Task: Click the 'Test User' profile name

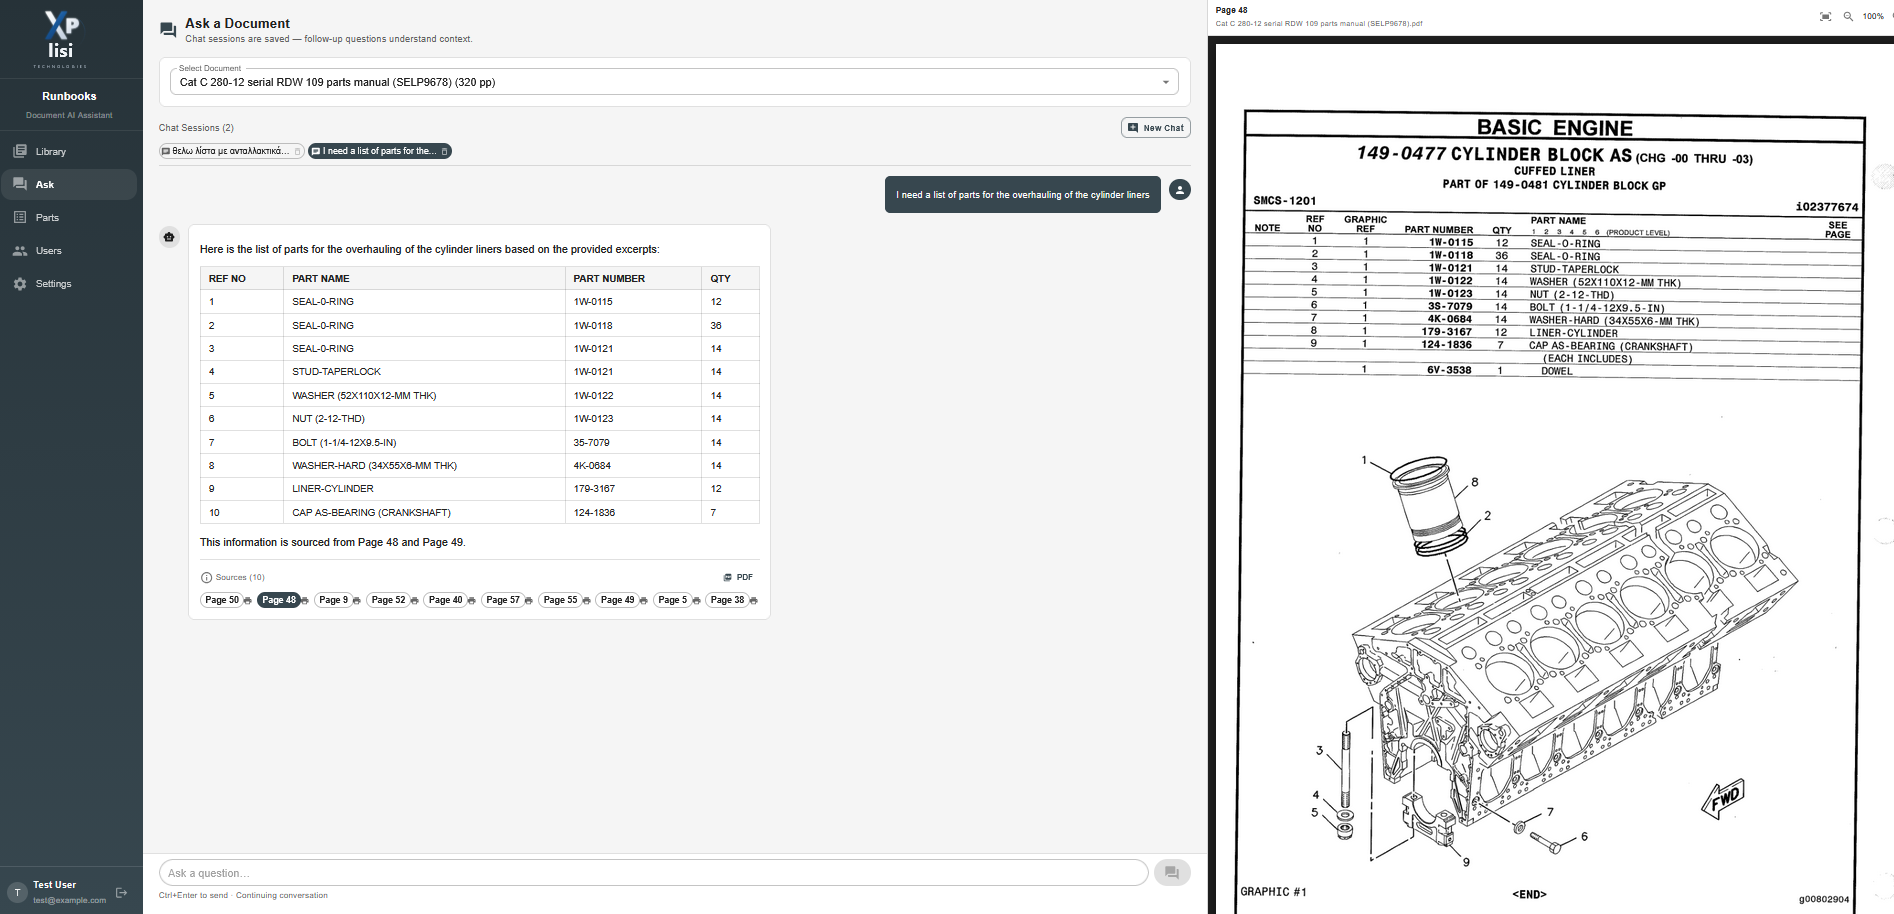Action: pyautogui.click(x=54, y=885)
